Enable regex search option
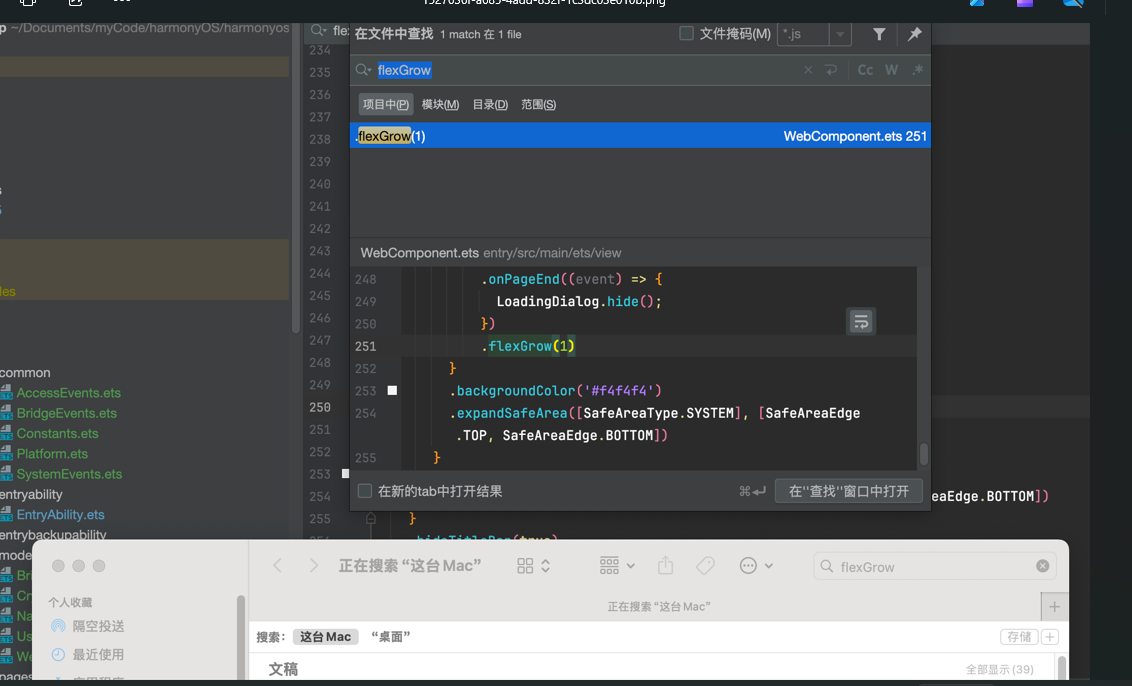 [917, 70]
